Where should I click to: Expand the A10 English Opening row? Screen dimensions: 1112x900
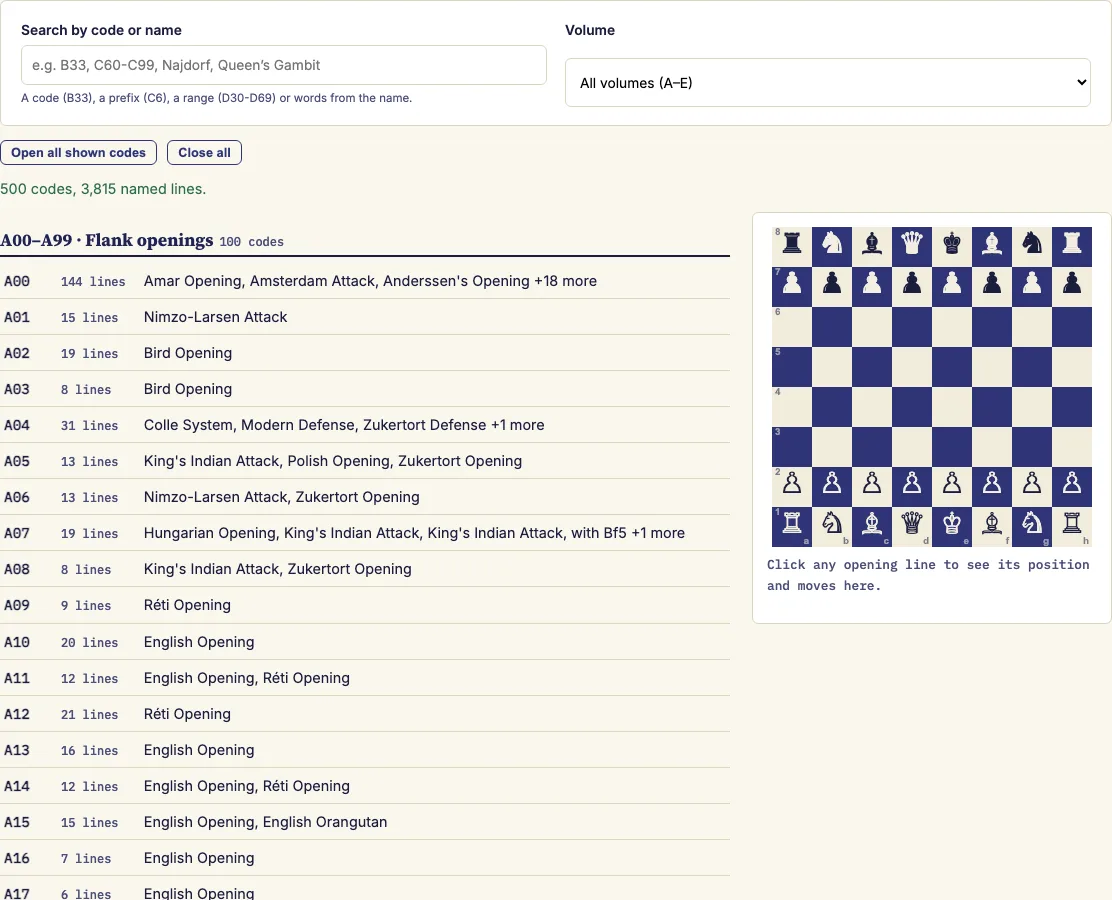pyautogui.click(x=365, y=642)
